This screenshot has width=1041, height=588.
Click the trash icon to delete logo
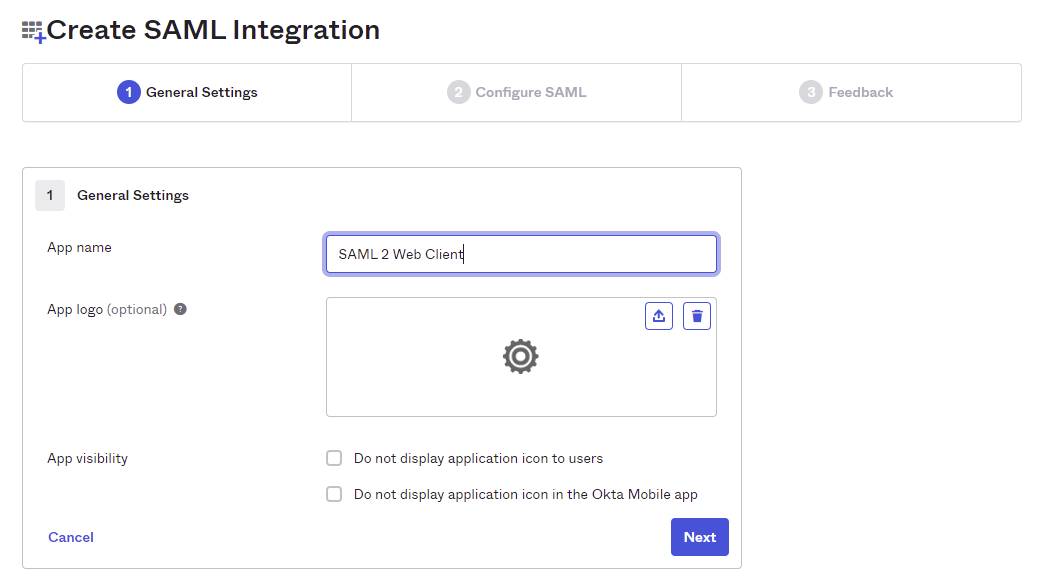pos(697,316)
